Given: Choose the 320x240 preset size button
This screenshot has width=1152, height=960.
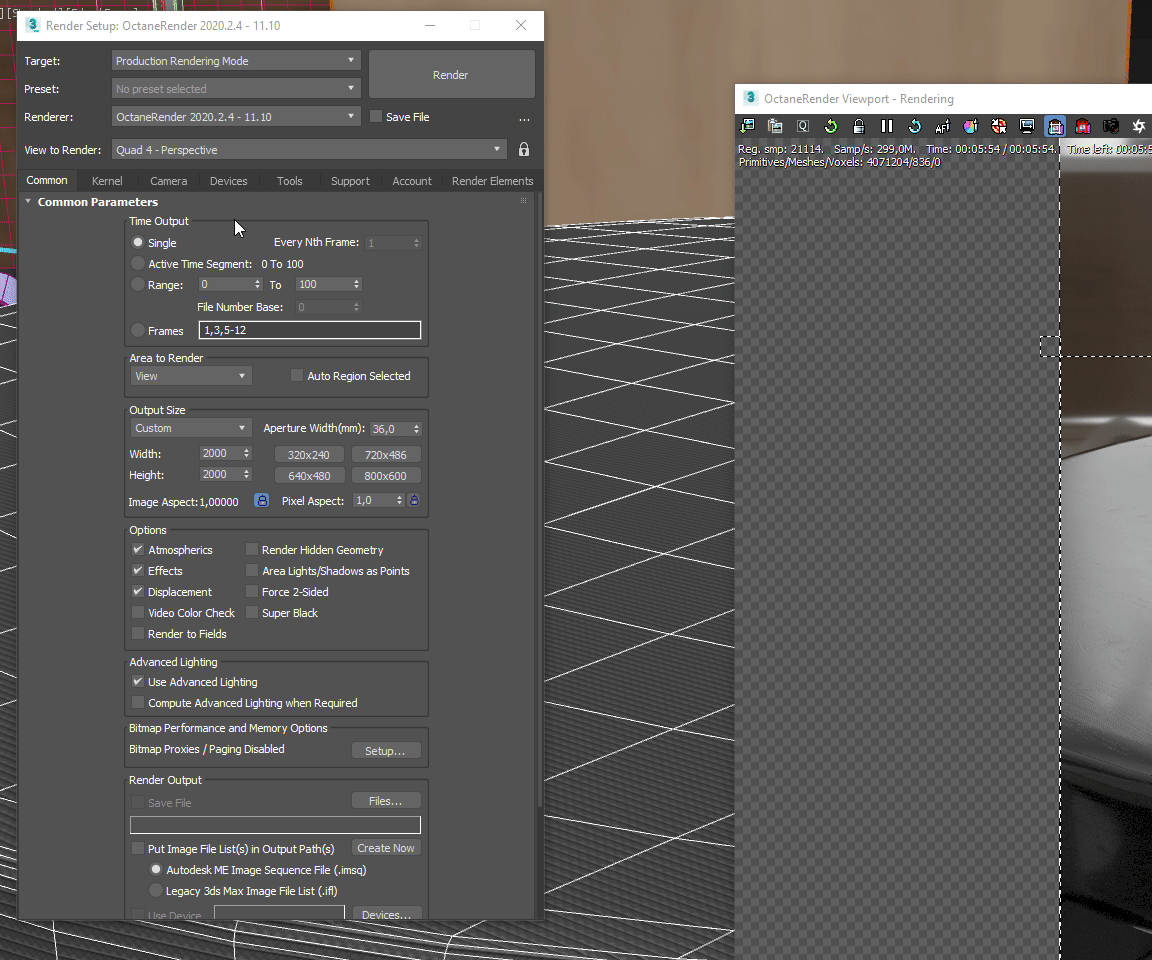Looking at the screenshot, I should tap(309, 455).
